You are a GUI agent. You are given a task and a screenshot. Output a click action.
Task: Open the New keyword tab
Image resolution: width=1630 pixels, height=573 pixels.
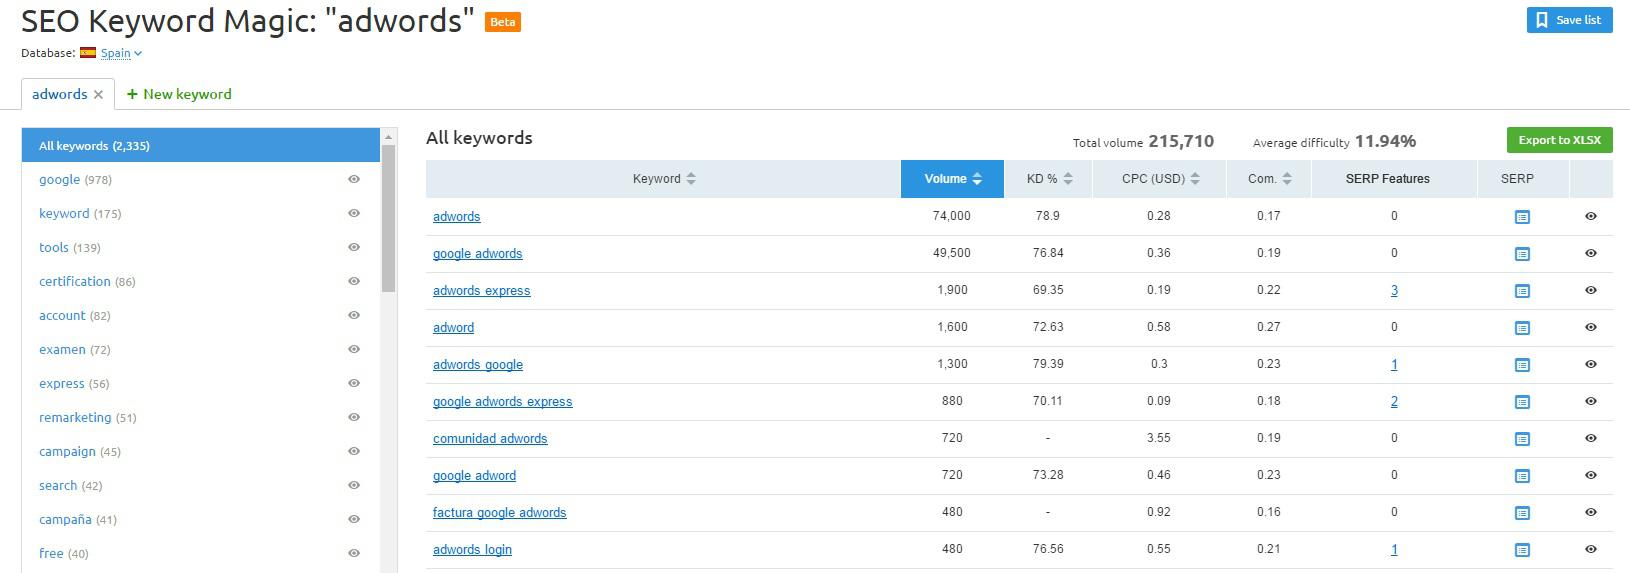[x=179, y=94]
